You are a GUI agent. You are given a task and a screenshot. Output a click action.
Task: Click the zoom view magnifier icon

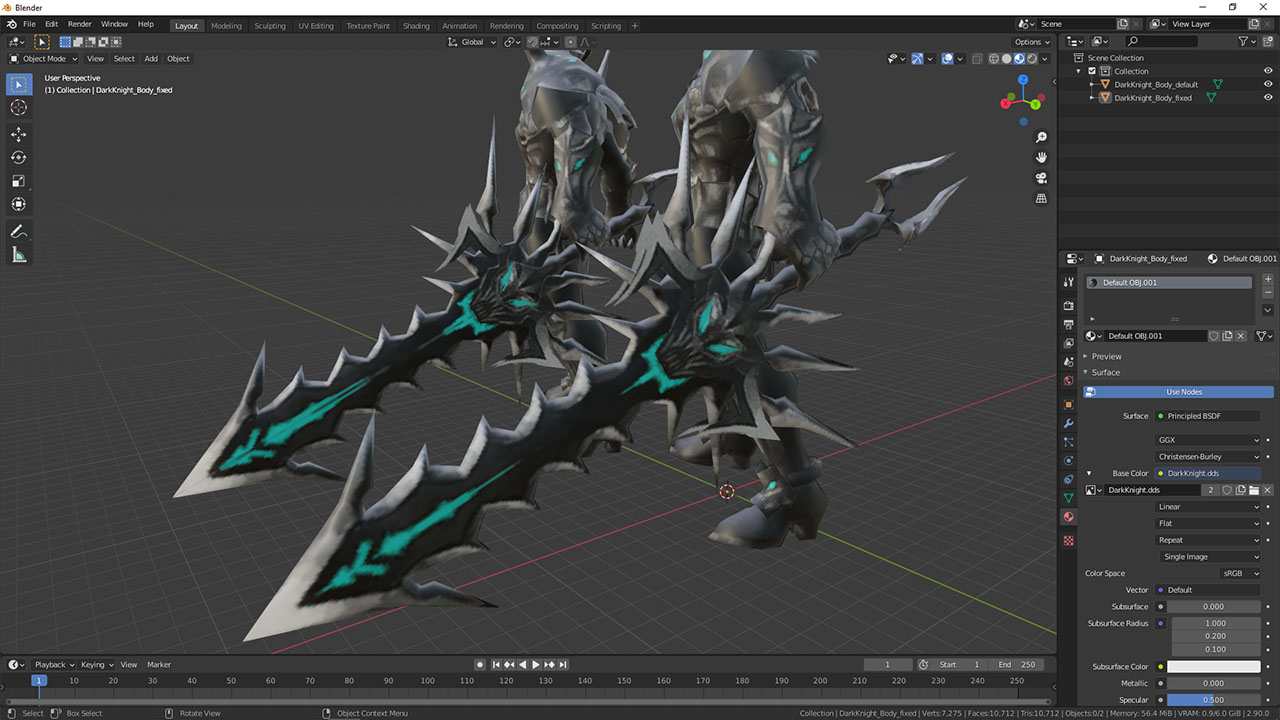pyautogui.click(x=1041, y=137)
